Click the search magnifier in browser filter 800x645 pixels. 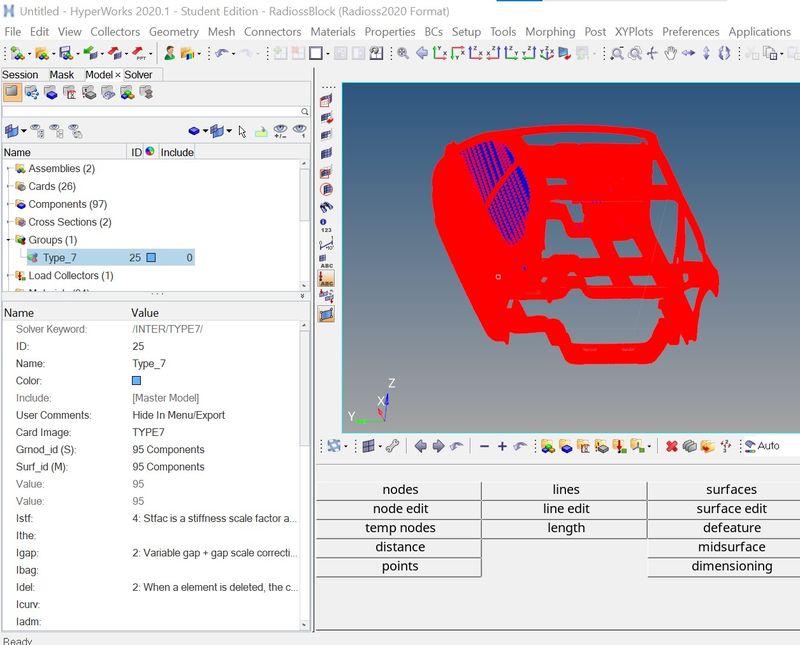[x=305, y=111]
